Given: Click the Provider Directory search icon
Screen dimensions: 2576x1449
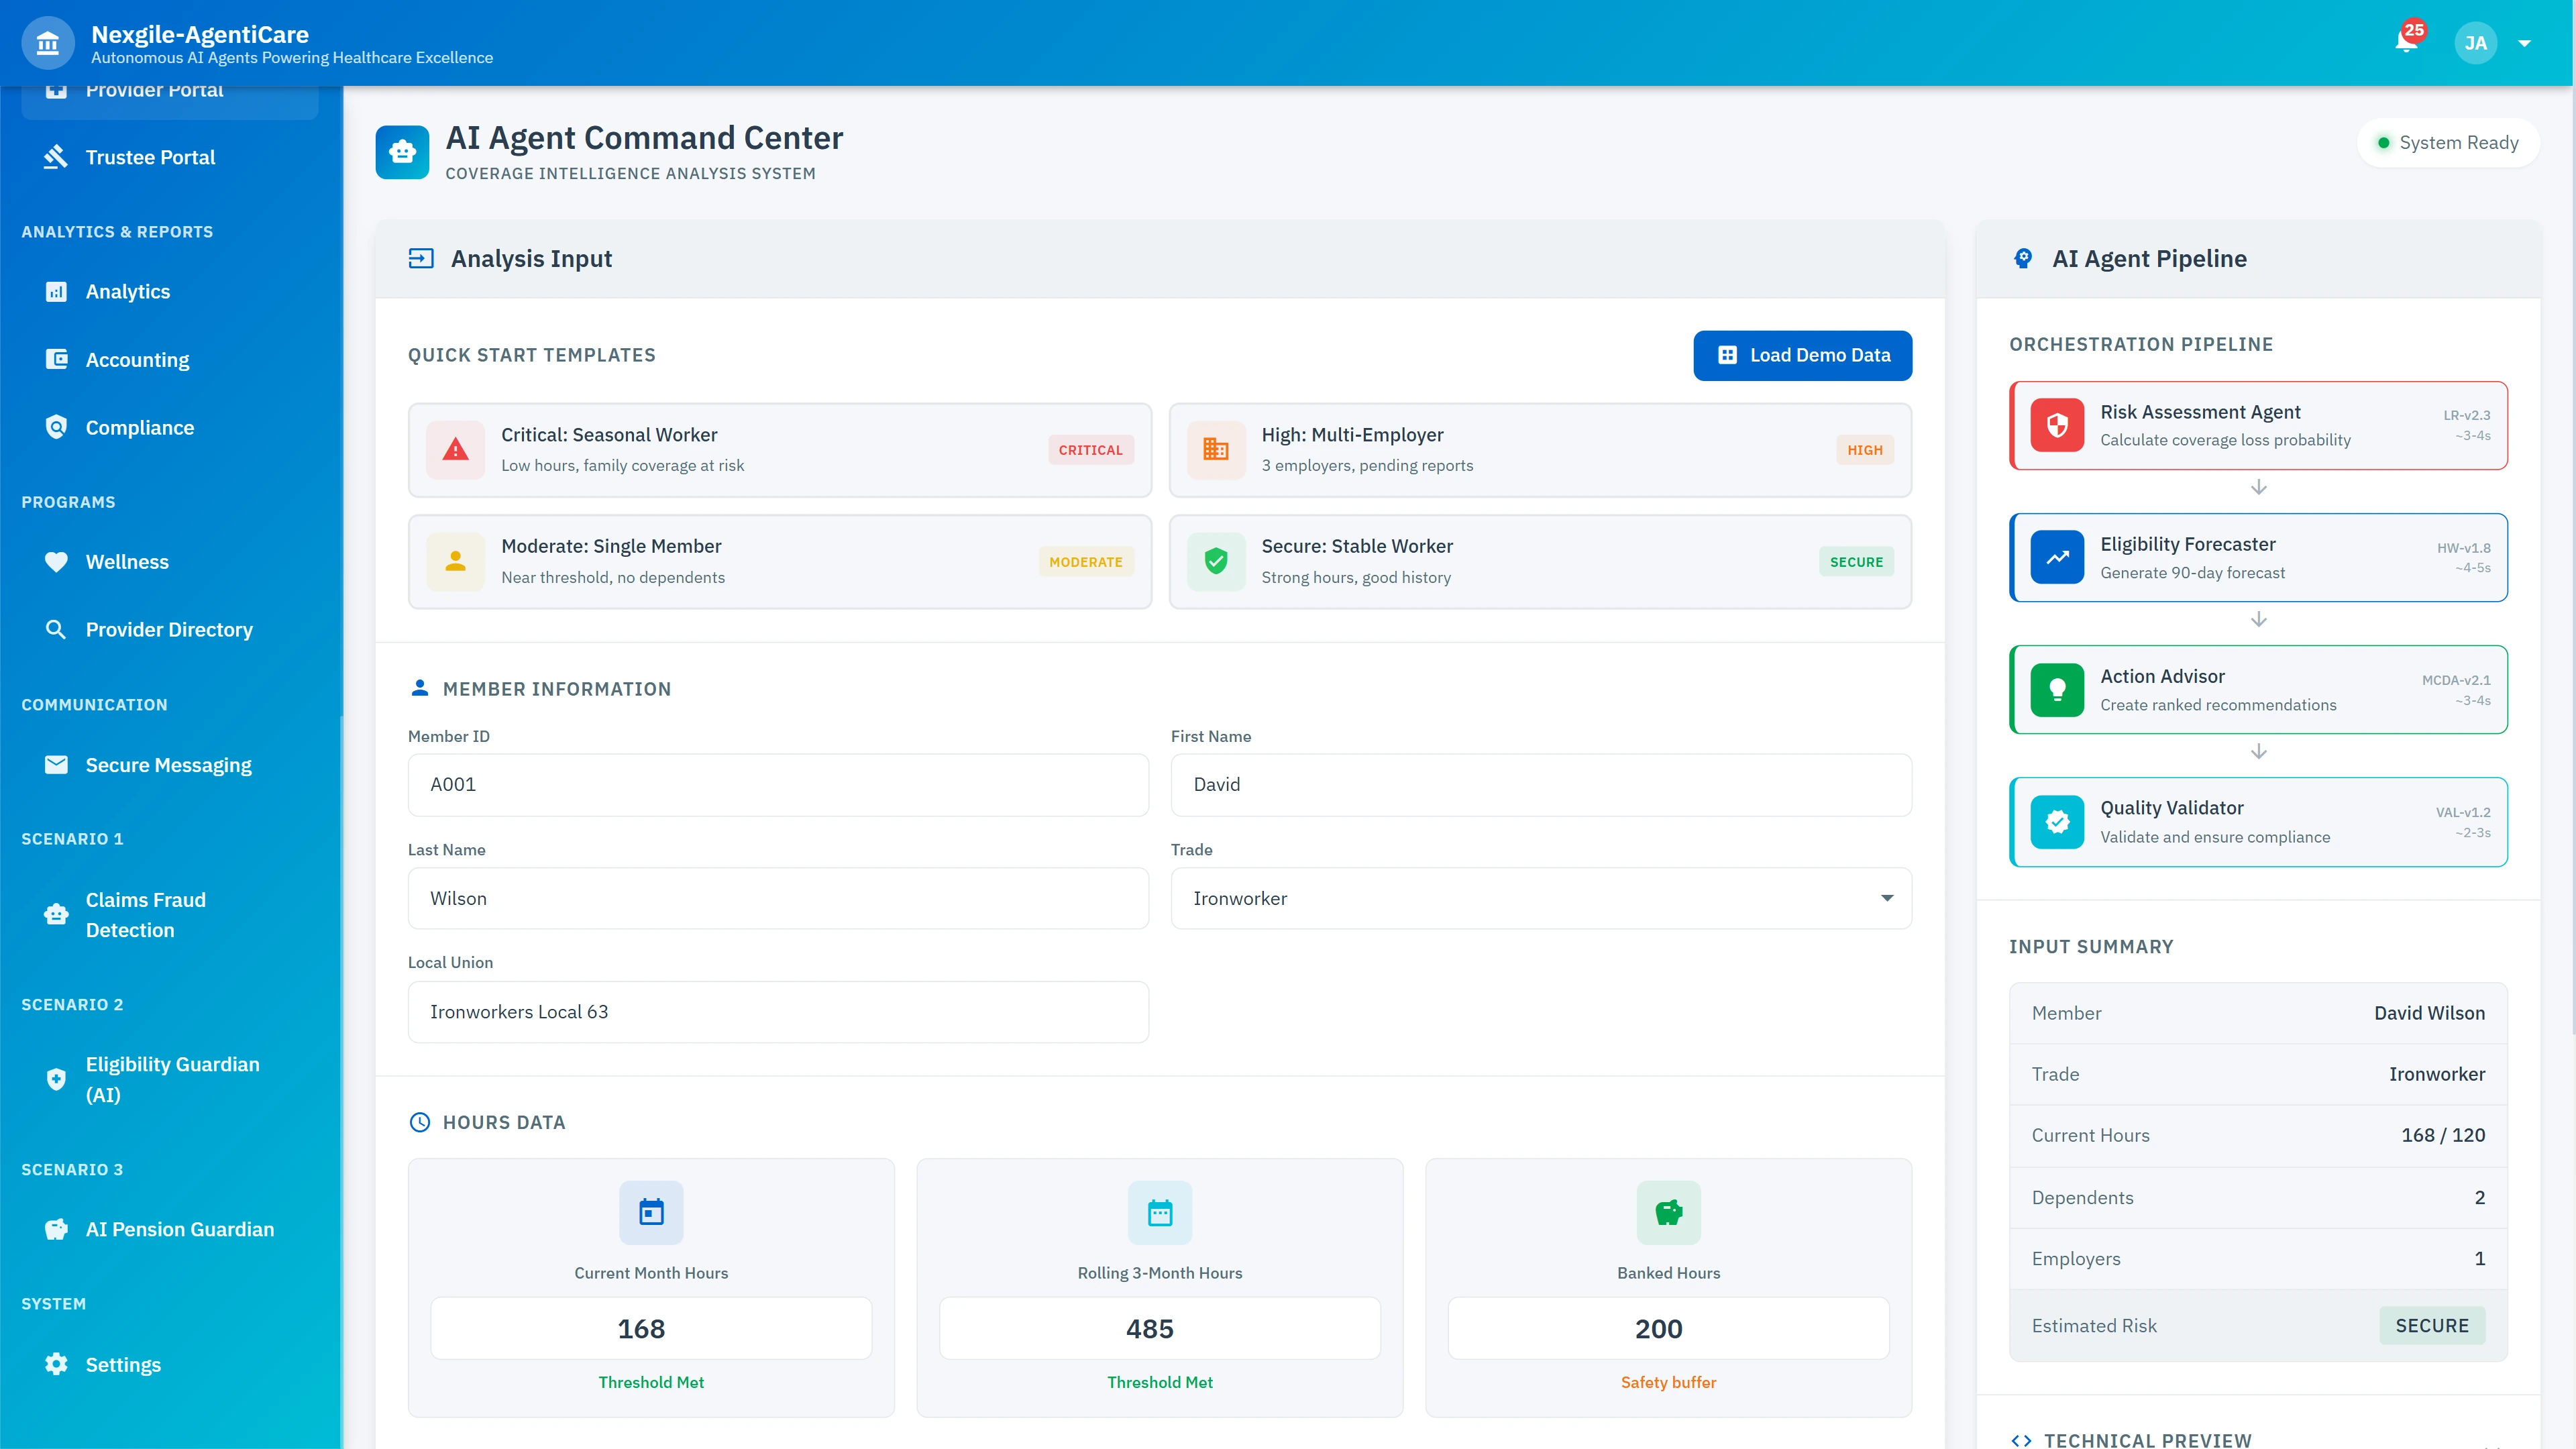Looking at the screenshot, I should point(57,629).
